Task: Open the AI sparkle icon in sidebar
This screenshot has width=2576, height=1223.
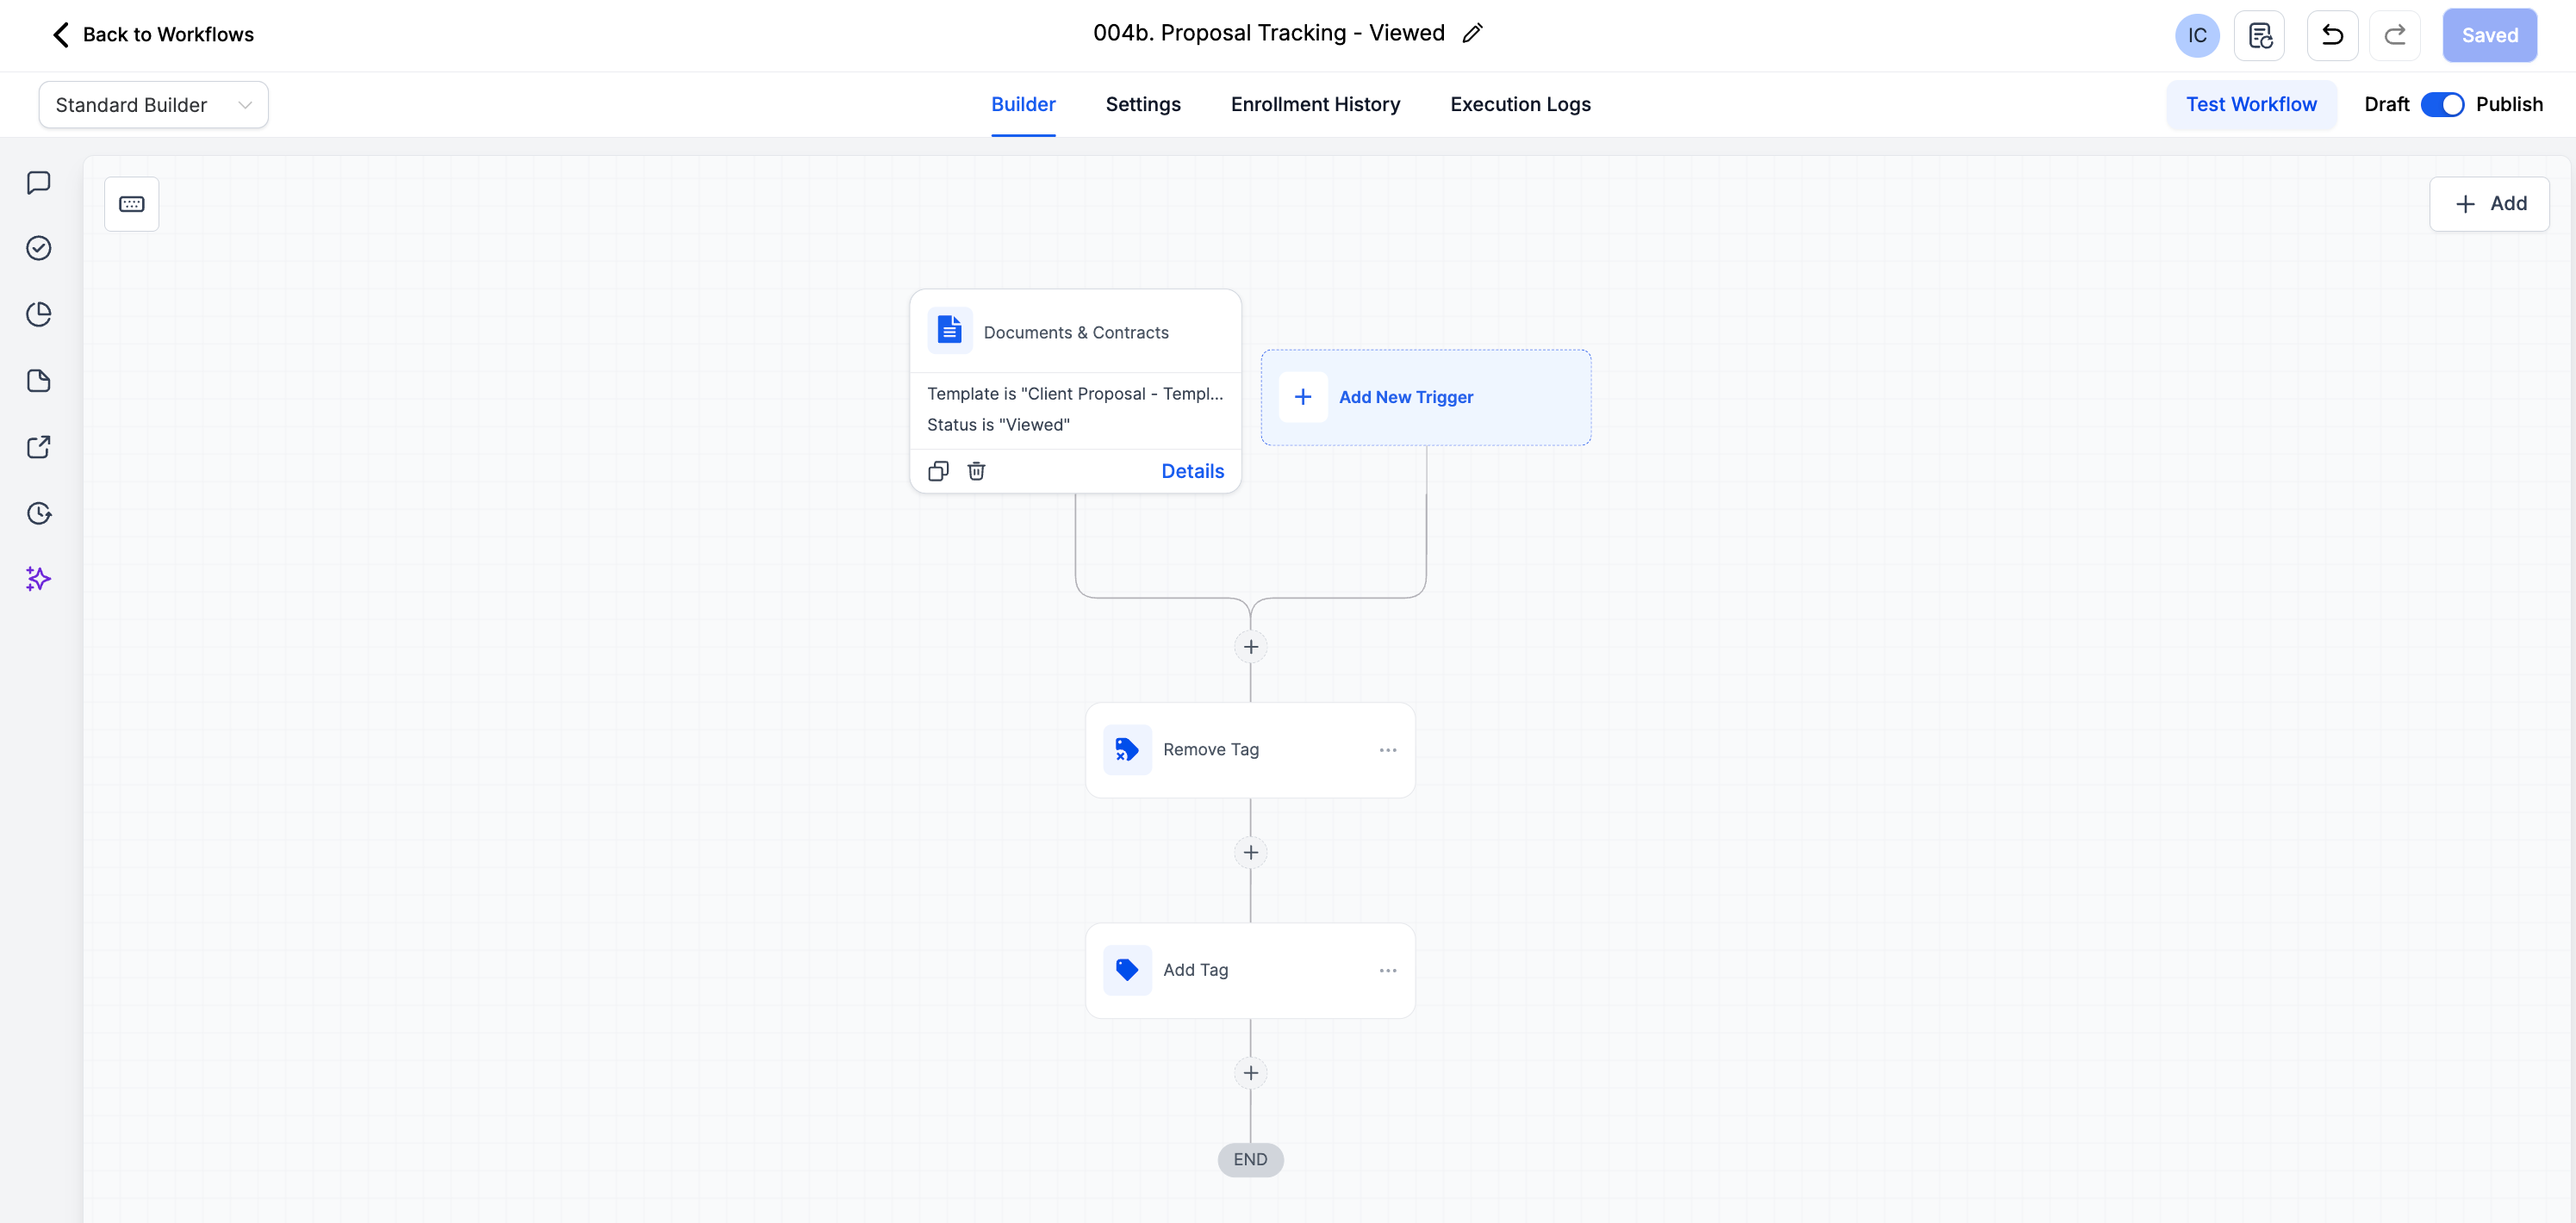Action: [x=38, y=579]
